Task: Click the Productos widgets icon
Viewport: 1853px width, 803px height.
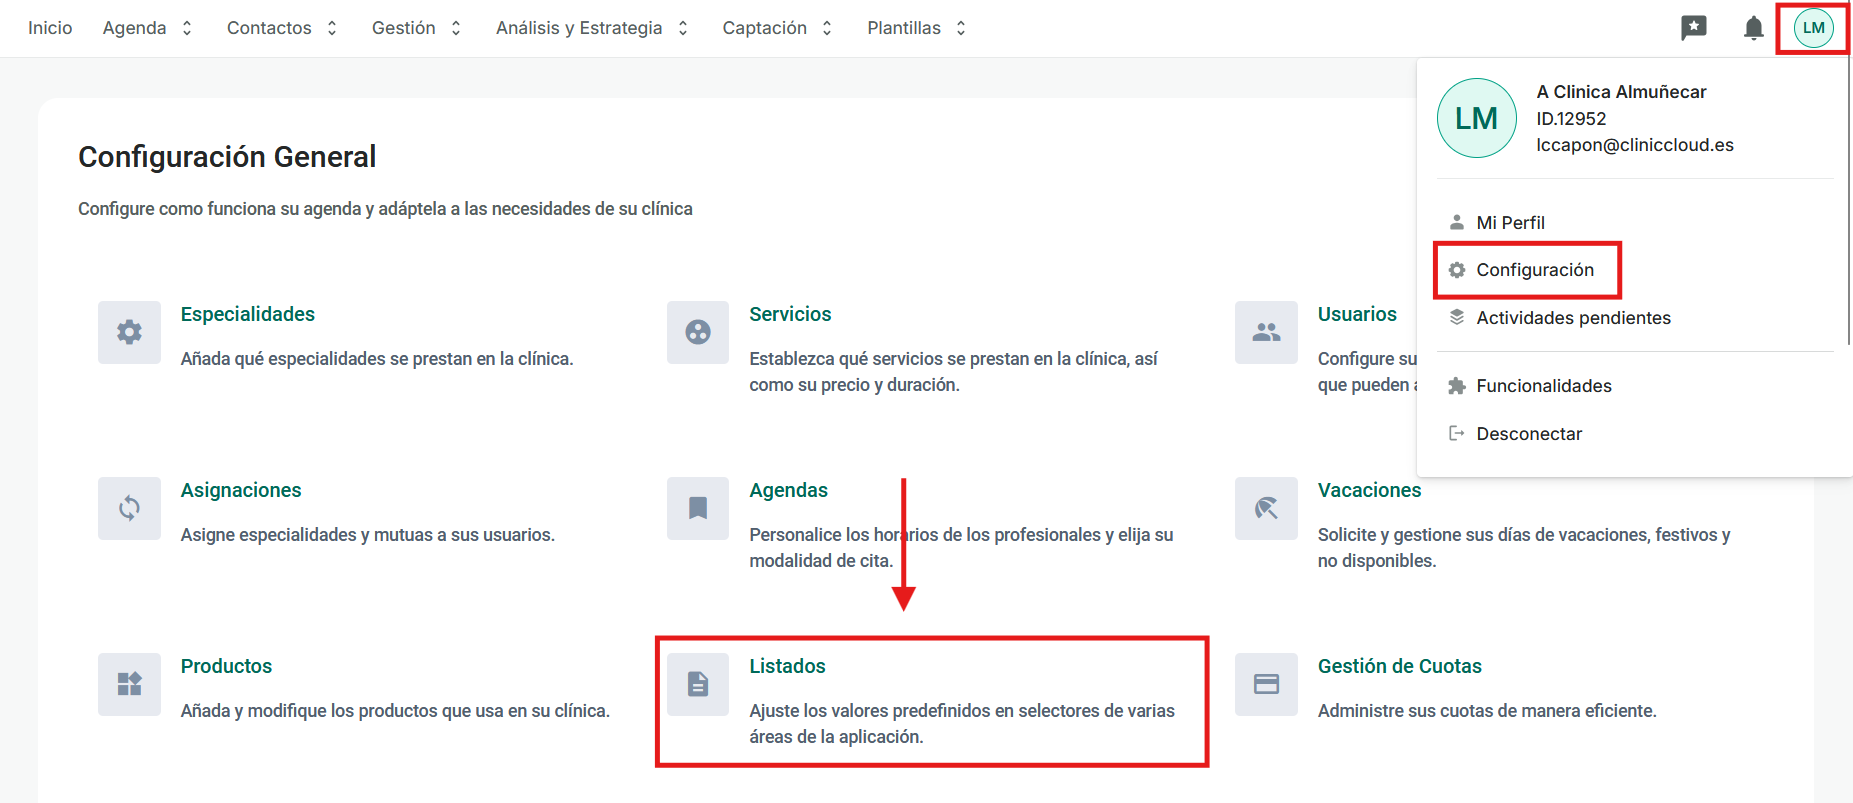Action: click(129, 684)
